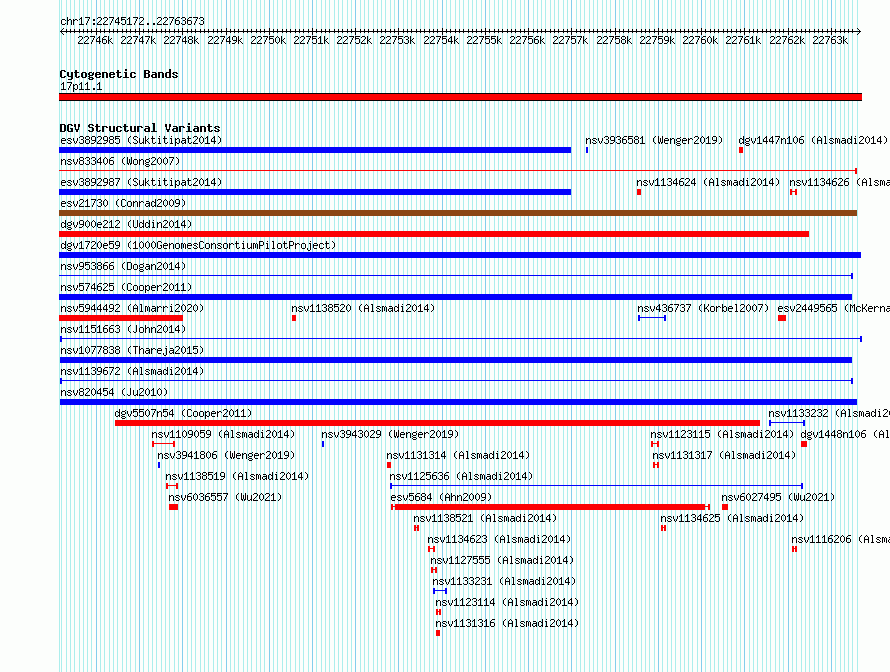Select the nsv1109059 (Alsmadi2014) label
The height and width of the screenshot is (672, 890).
(x=223, y=434)
